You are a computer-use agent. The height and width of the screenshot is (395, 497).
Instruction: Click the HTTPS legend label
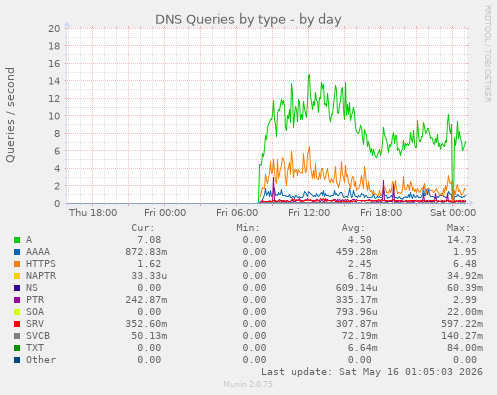pyautogui.click(x=41, y=264)
